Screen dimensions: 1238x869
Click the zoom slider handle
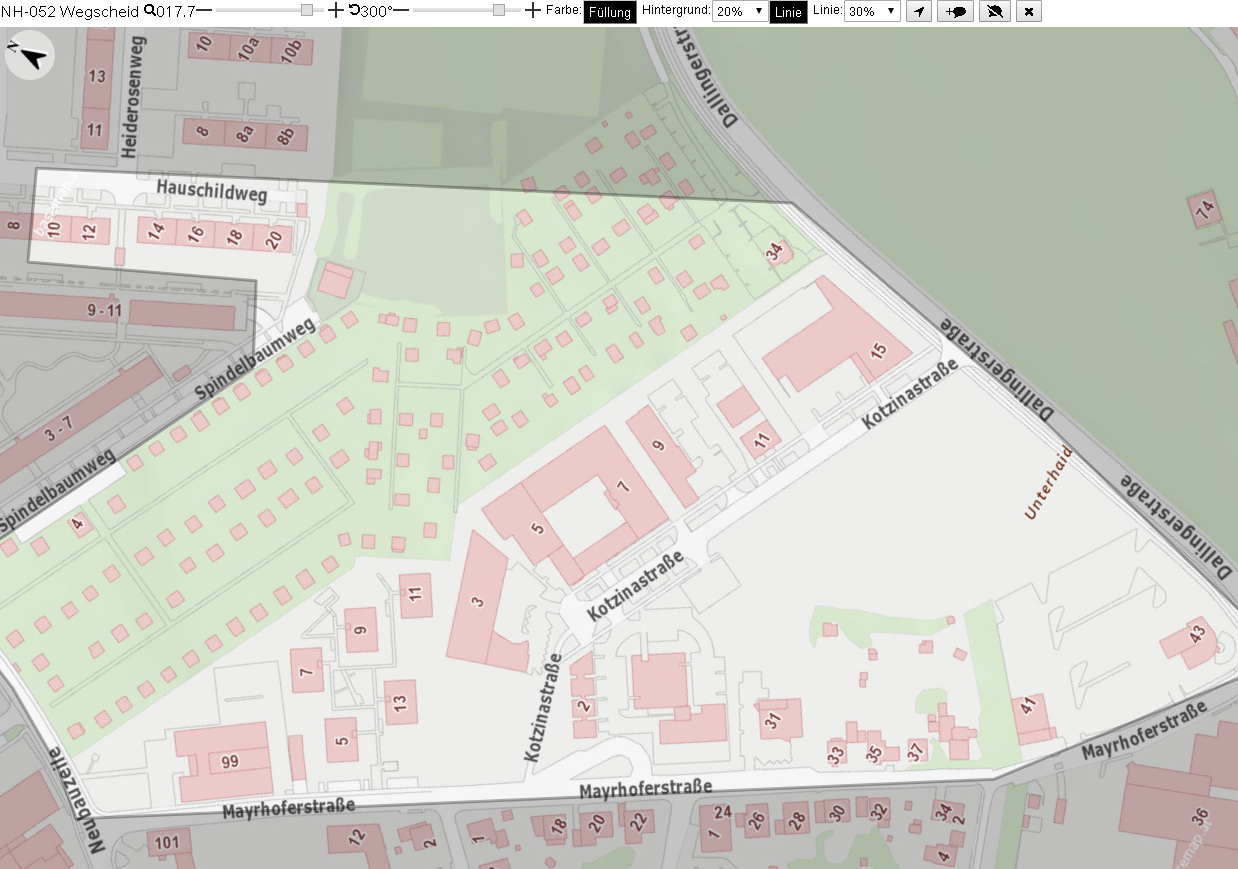point(307,10)
